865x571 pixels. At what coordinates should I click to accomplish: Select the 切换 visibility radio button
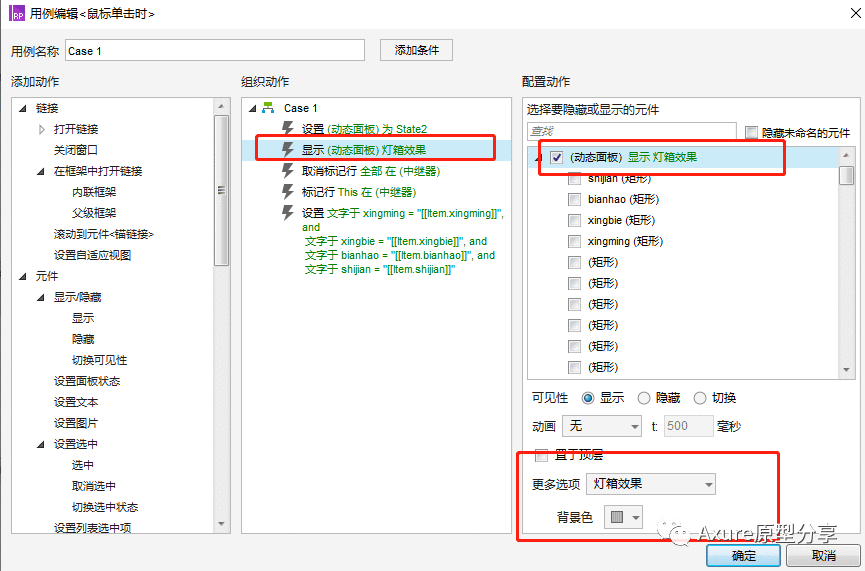click(x=700, y=398)
